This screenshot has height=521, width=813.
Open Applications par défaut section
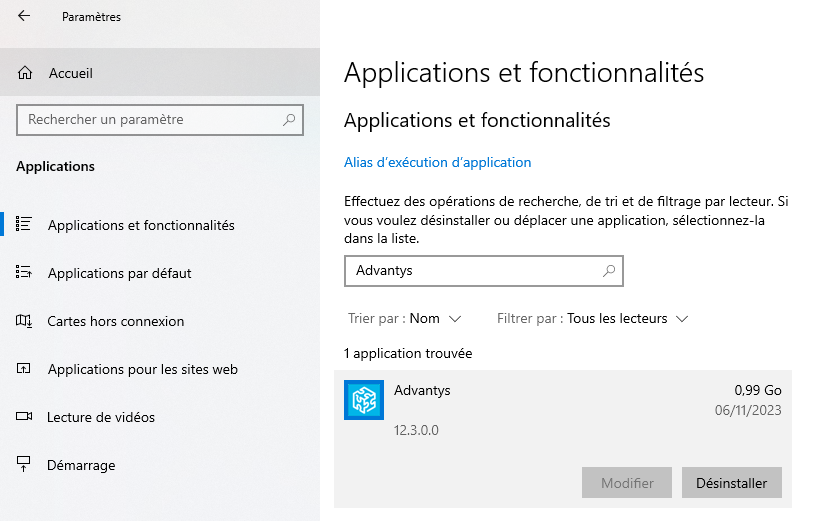coord(119,273)
